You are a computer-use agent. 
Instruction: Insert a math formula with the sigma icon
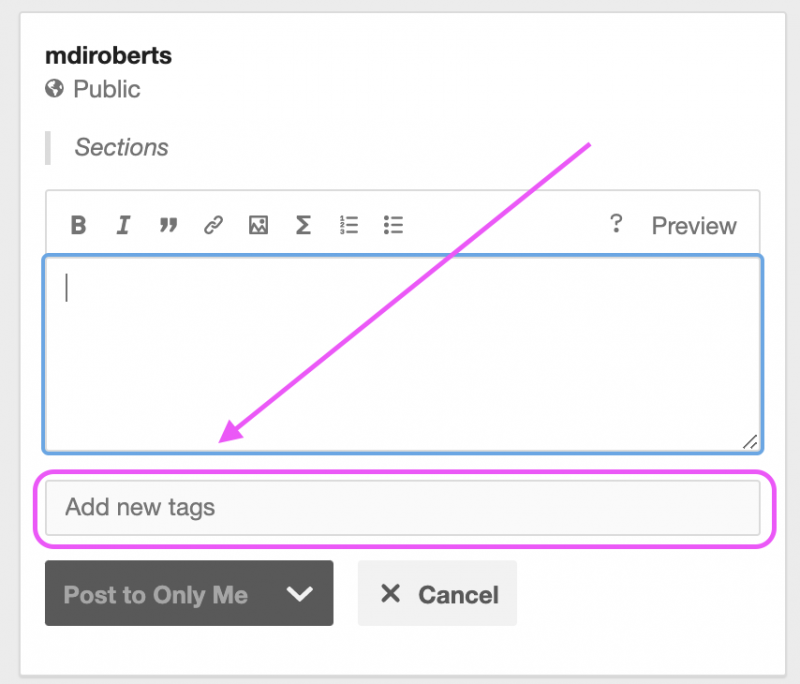[x=303, y=225]
